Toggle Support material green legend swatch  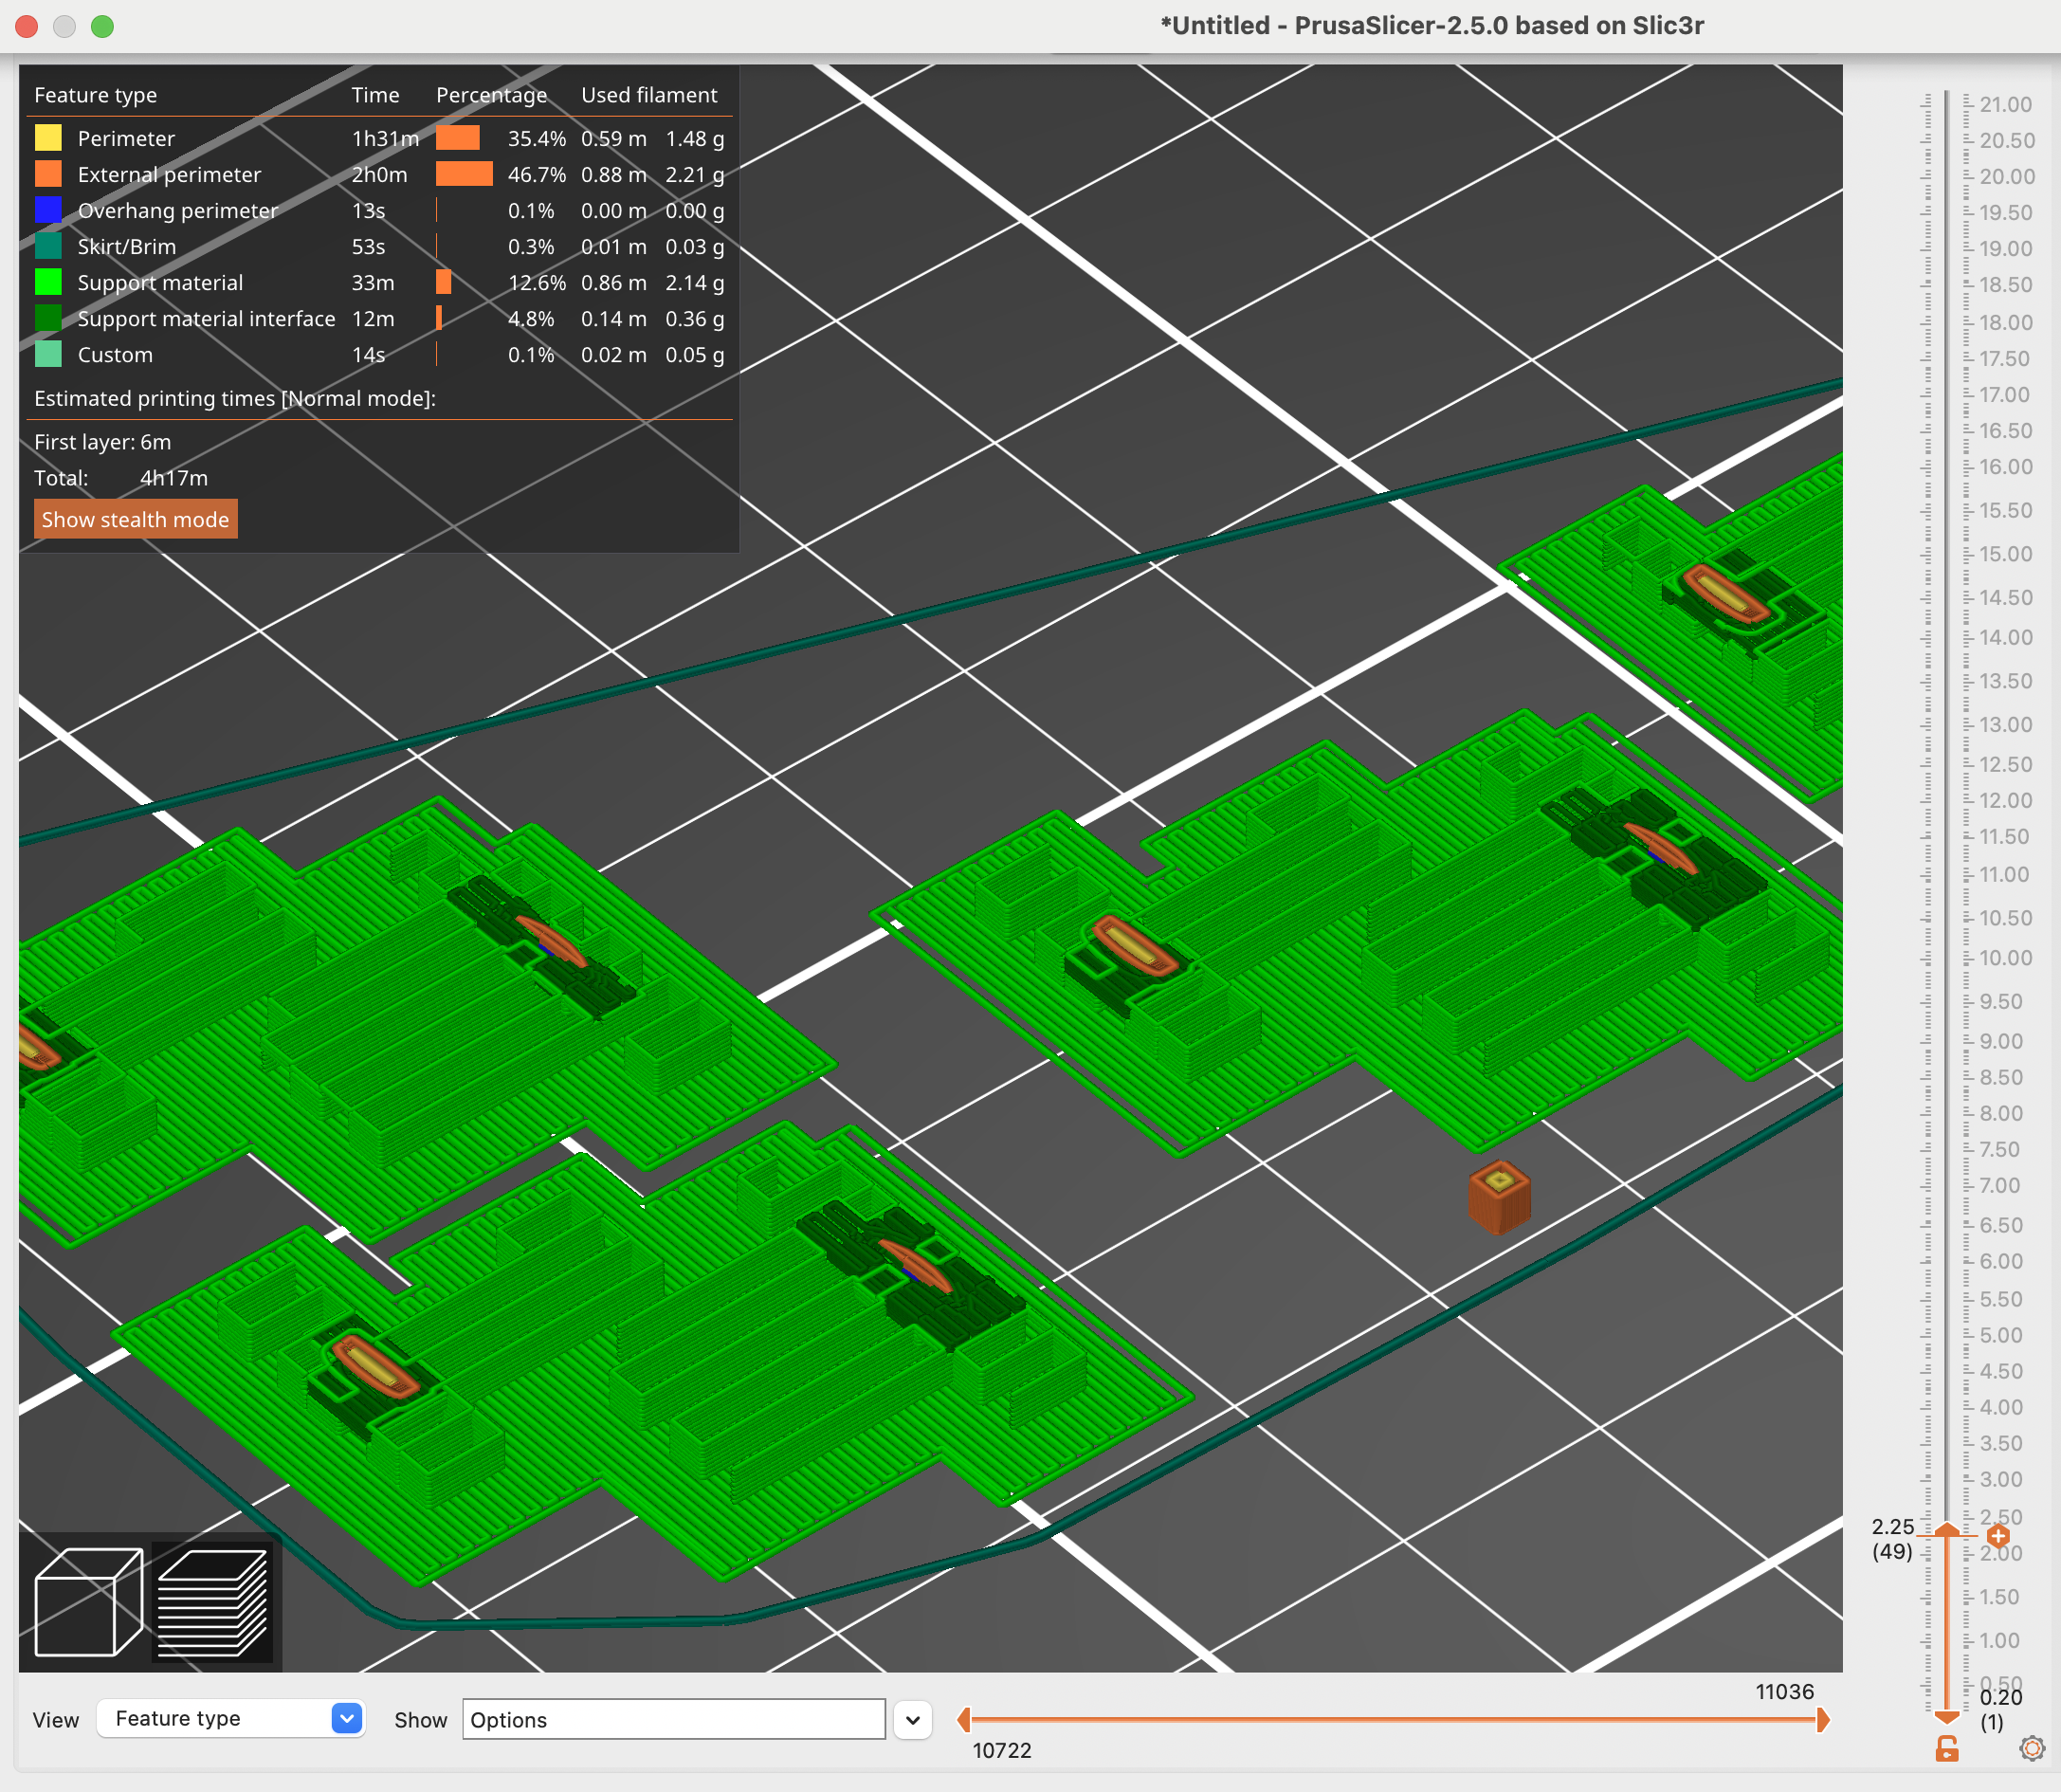[48, 282]
